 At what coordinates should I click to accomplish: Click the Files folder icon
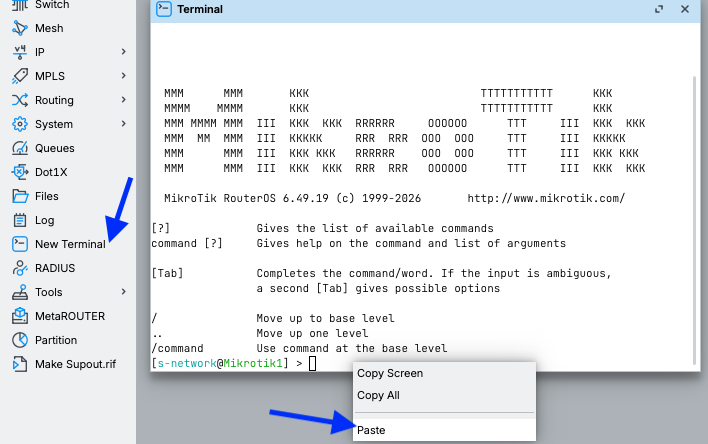click(x=20, y=196)
